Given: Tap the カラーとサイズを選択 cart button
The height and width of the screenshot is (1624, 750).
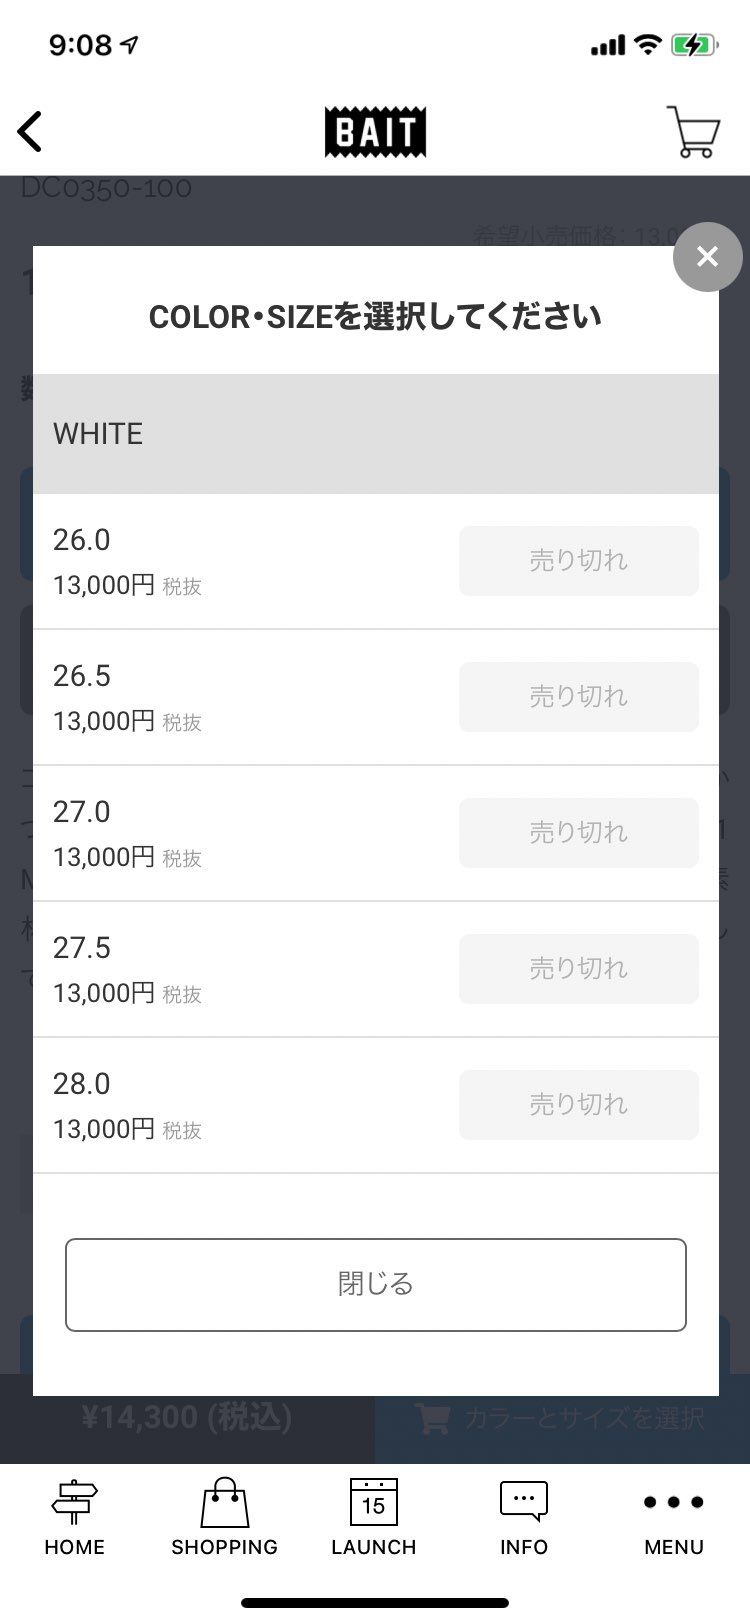Looking at the screenshot, I should pyautogui.click(x=560, y=1418).
